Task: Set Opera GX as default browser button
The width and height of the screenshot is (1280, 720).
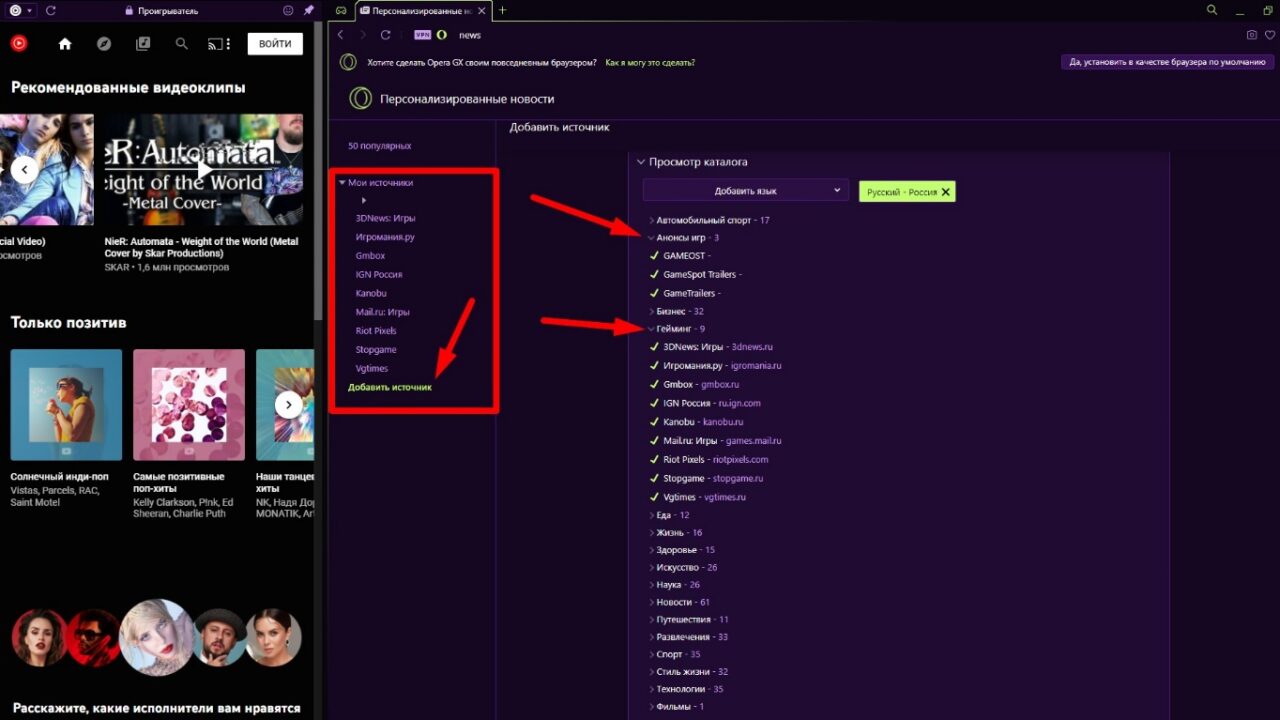Action: (x=1167, y=62)
